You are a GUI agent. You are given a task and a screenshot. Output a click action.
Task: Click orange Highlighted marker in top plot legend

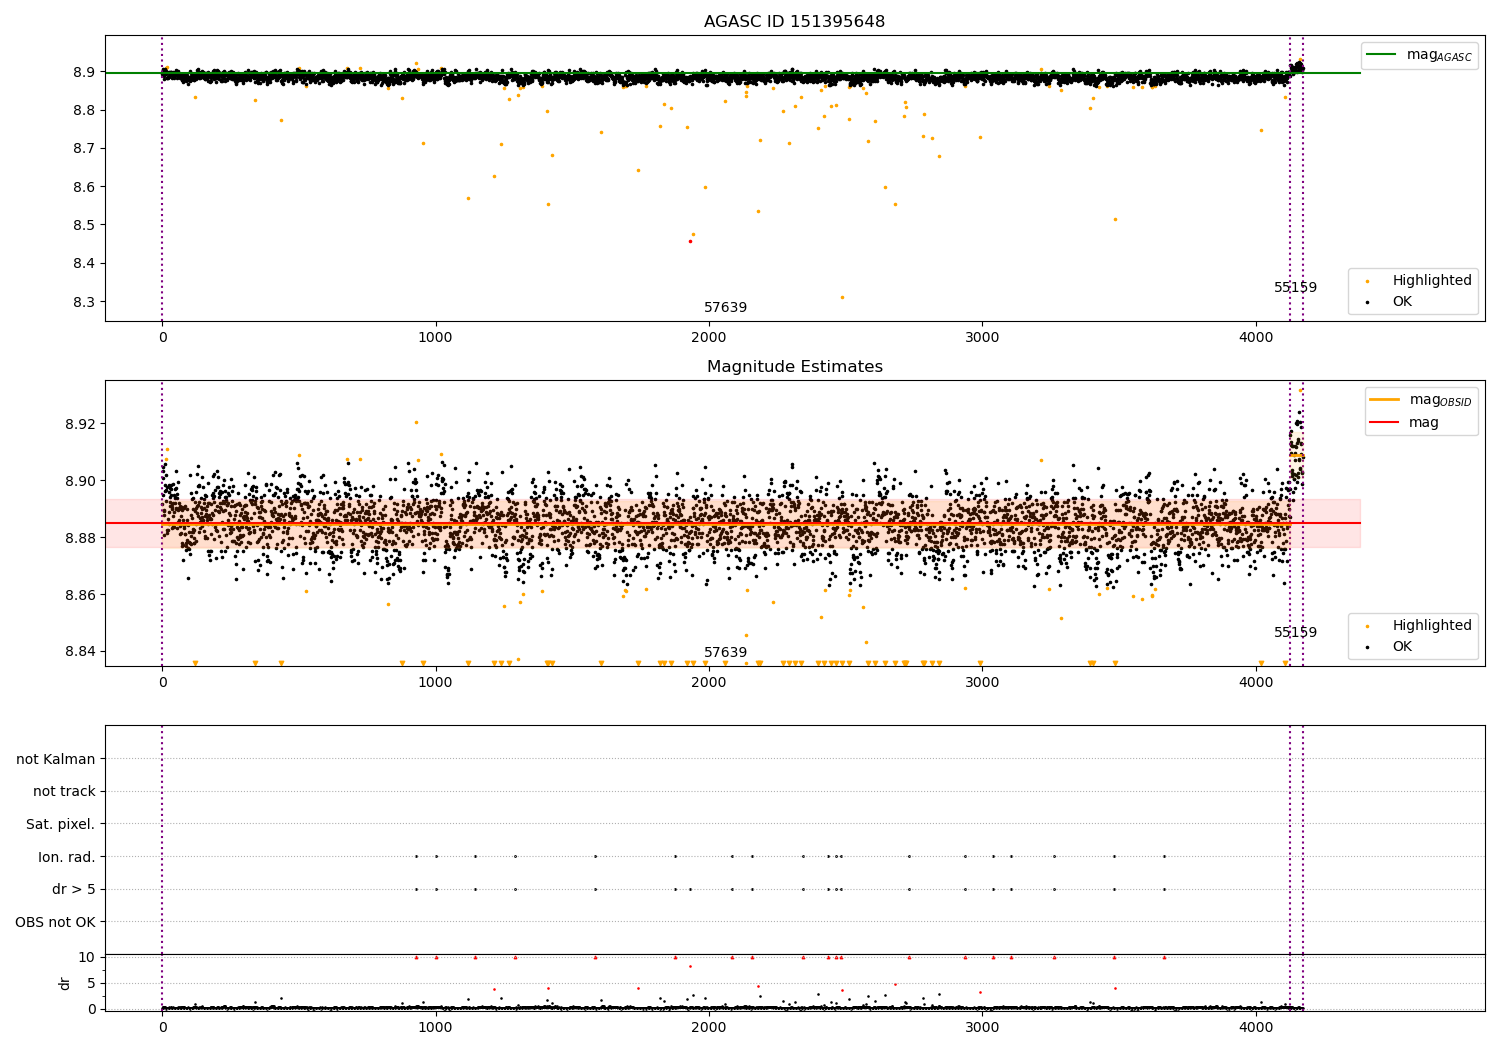coord(1368,281)
